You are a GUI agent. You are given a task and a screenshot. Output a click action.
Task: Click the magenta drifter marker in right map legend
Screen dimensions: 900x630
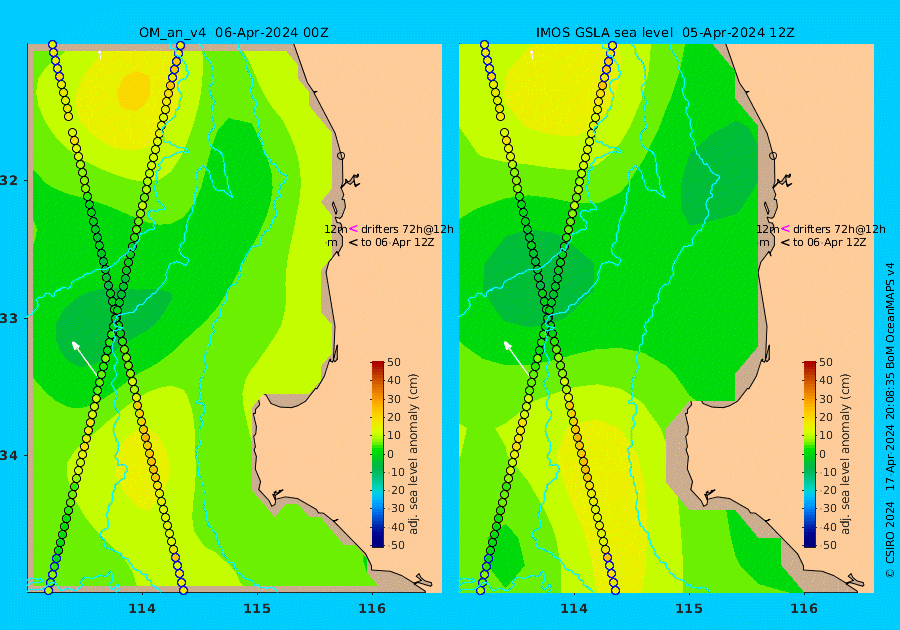coord(785,228)
